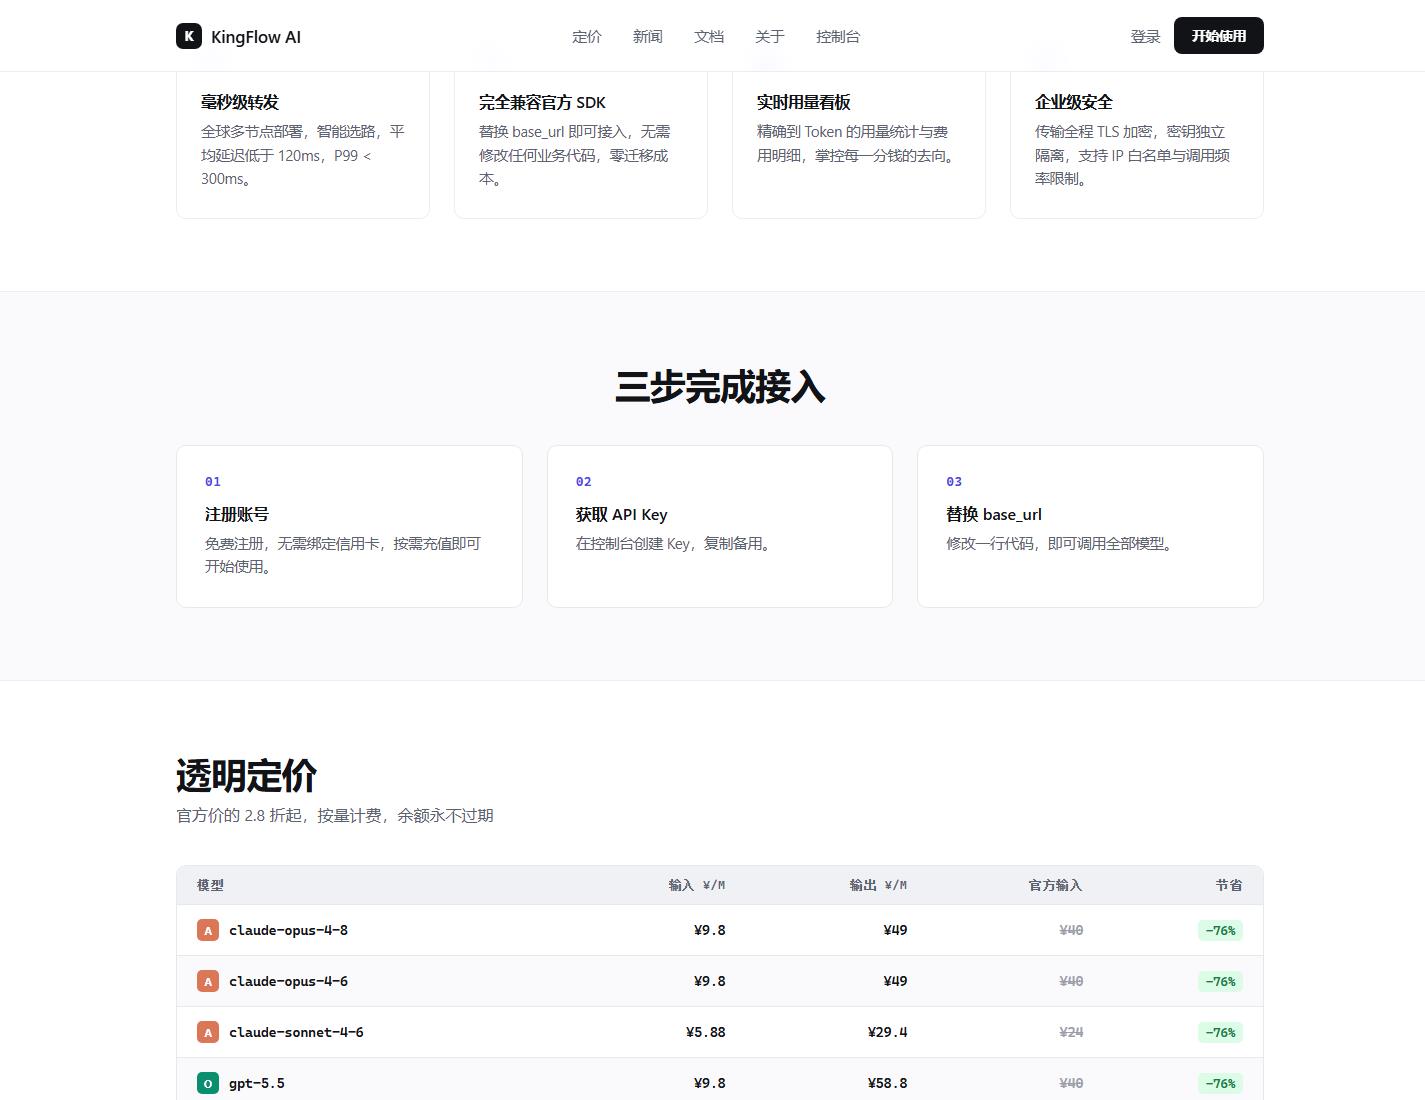
Task: Click the -76% badge for claude-opus-4-8
Action: coord(1220,931)
